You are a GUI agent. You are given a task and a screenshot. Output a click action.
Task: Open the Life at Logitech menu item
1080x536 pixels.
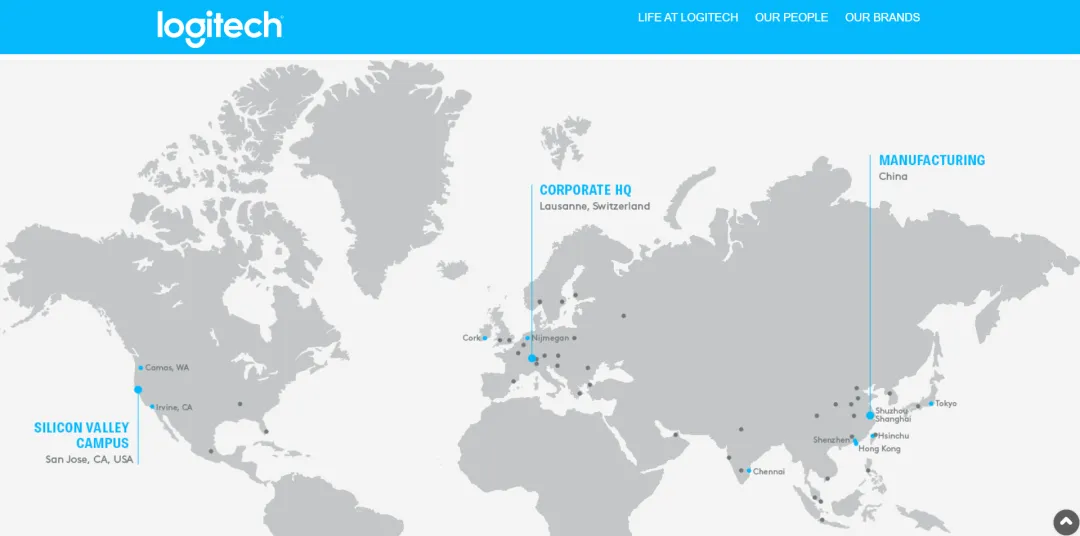coord(687,17)
